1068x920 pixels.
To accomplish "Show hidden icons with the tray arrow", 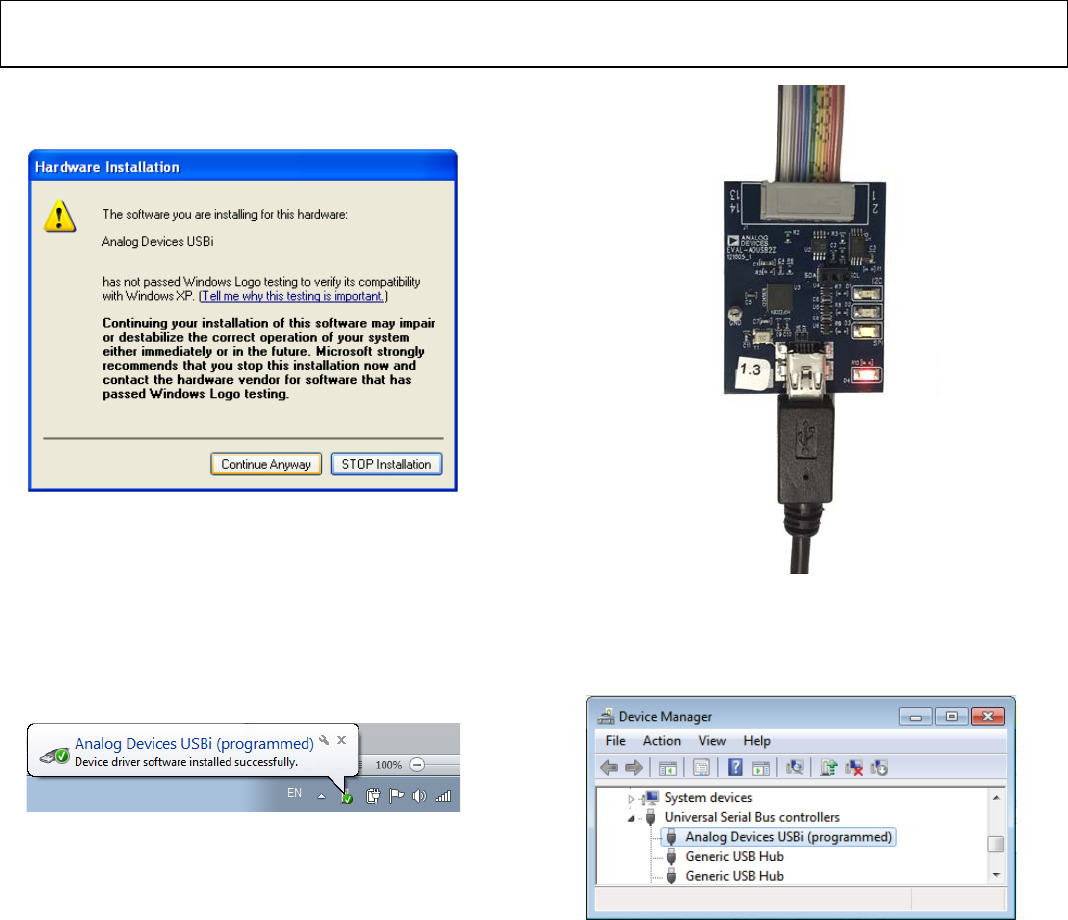I will (321, 796).
